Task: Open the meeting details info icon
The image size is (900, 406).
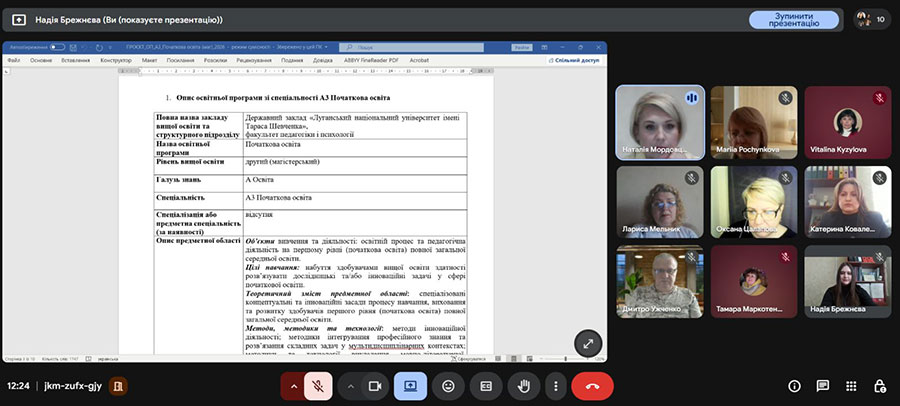Action: click(x=794, y=385)
